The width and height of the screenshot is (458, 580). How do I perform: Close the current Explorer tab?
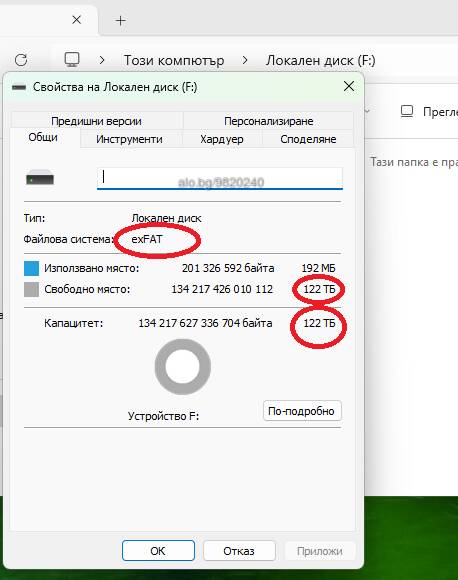point(77,20)
